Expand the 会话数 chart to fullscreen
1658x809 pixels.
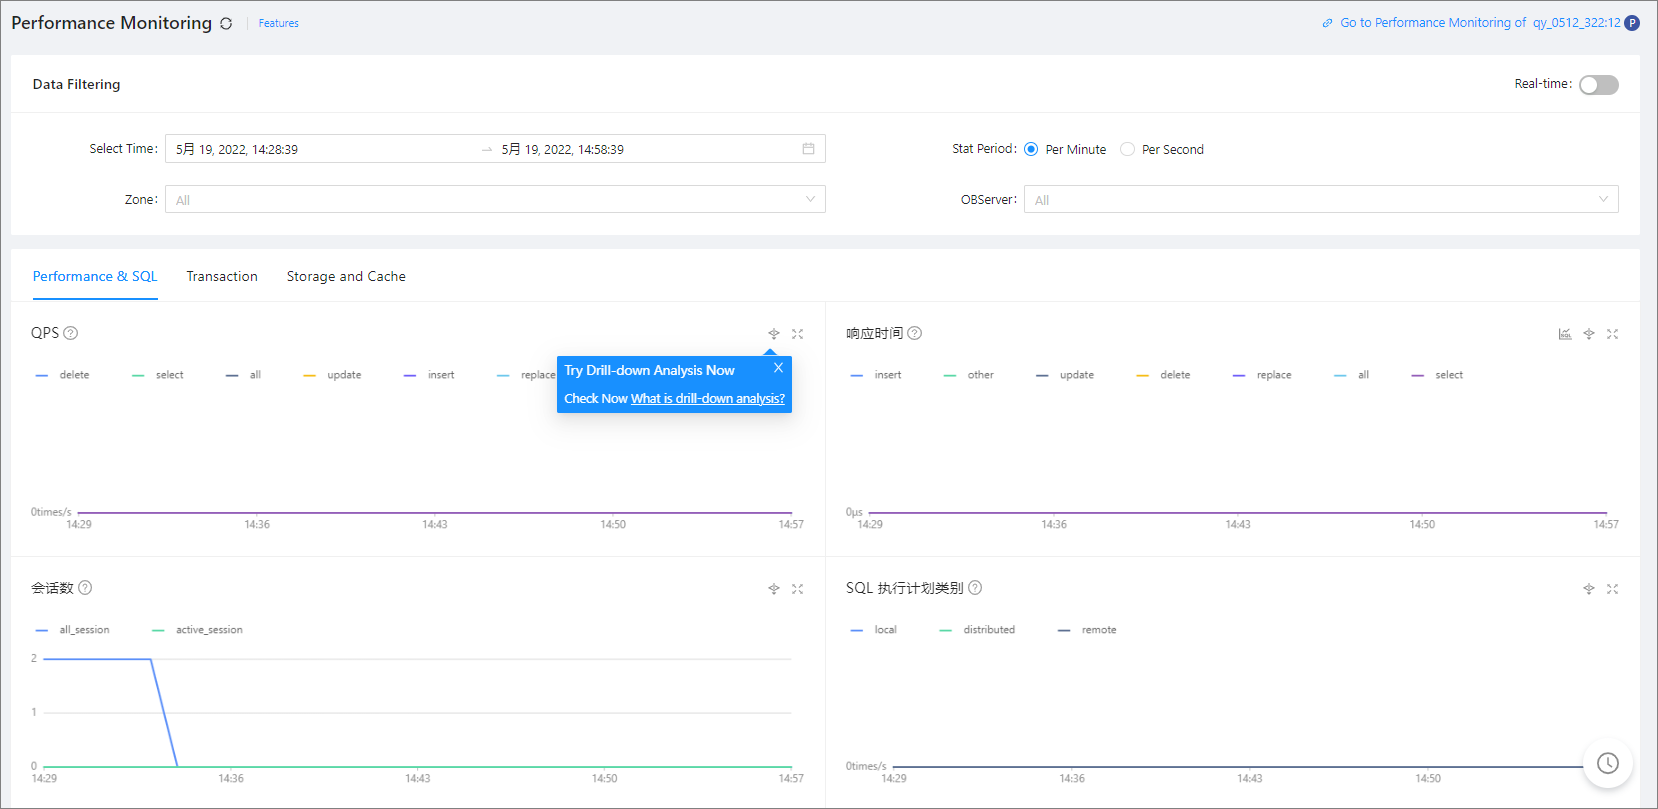[797, 589]
